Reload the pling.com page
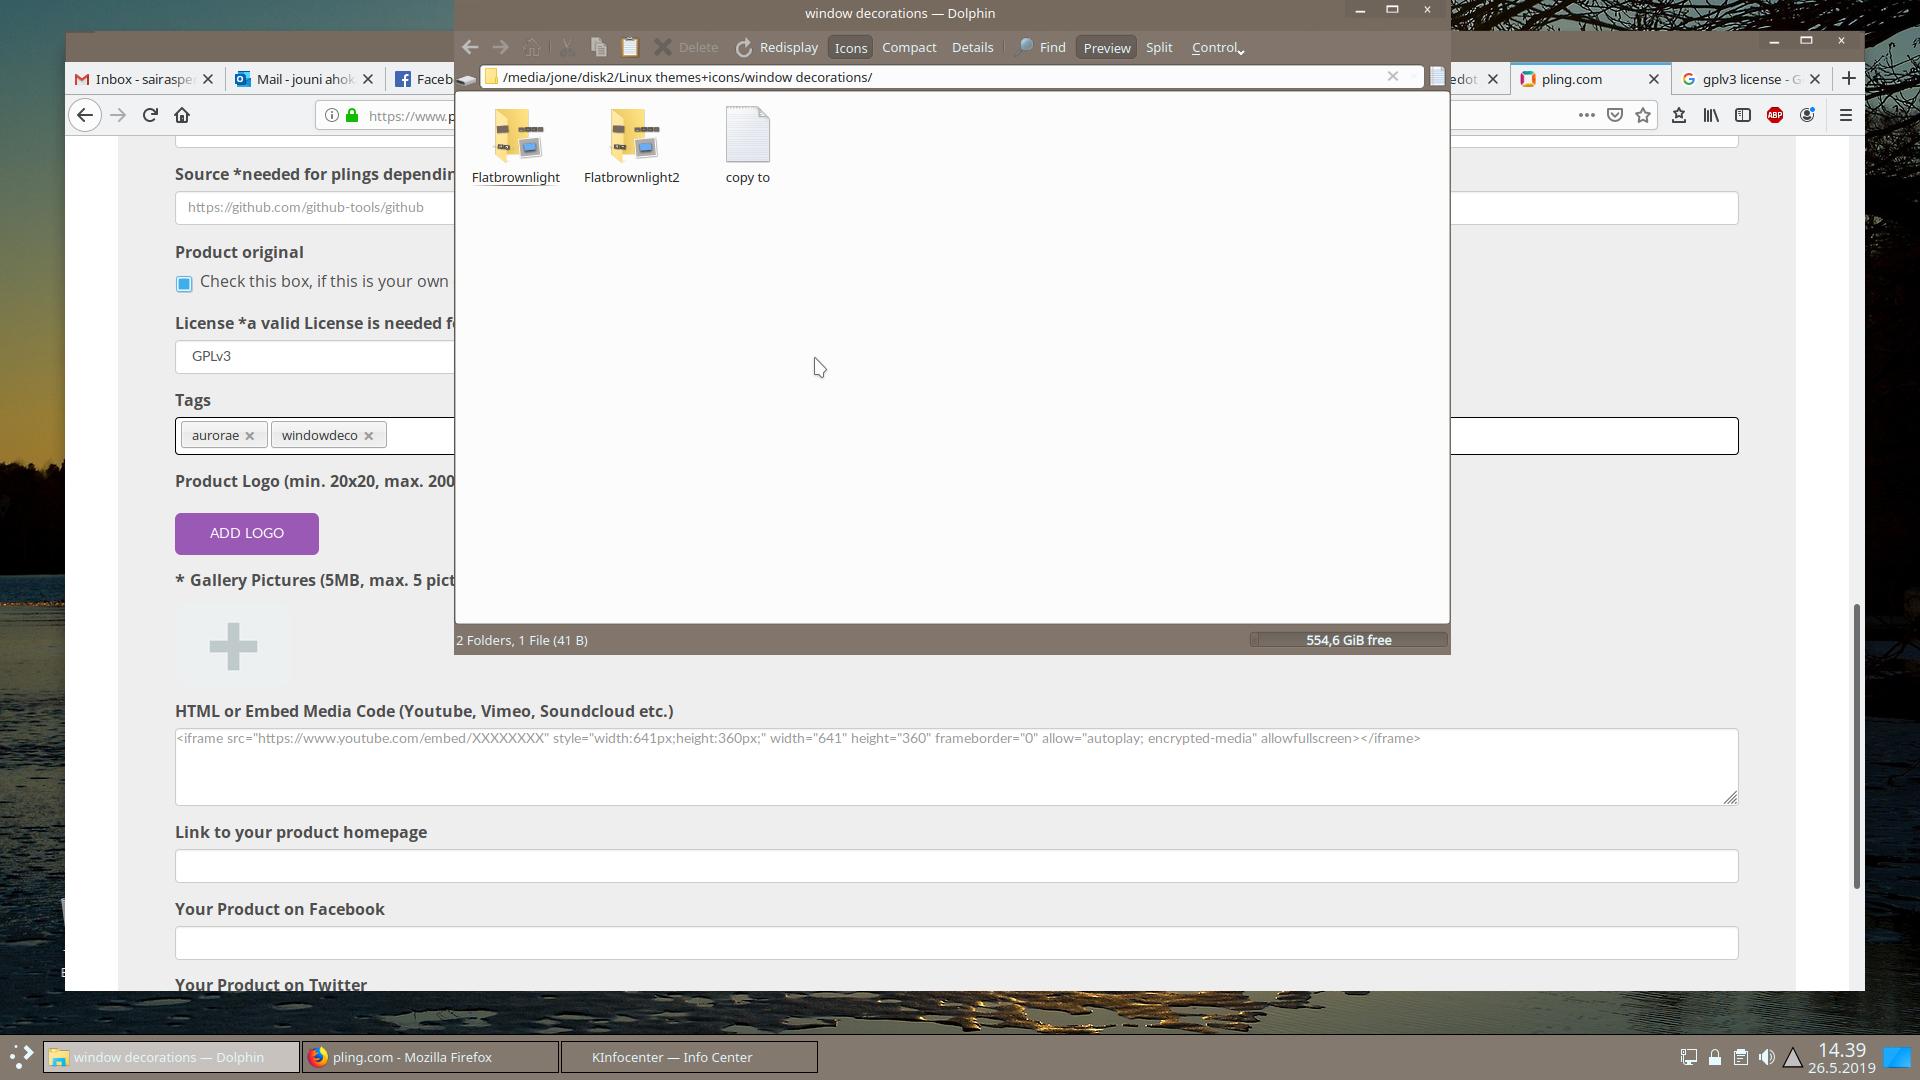Image resolution: width=1920 pixels, height=1080 pixels. pos(150,115)
